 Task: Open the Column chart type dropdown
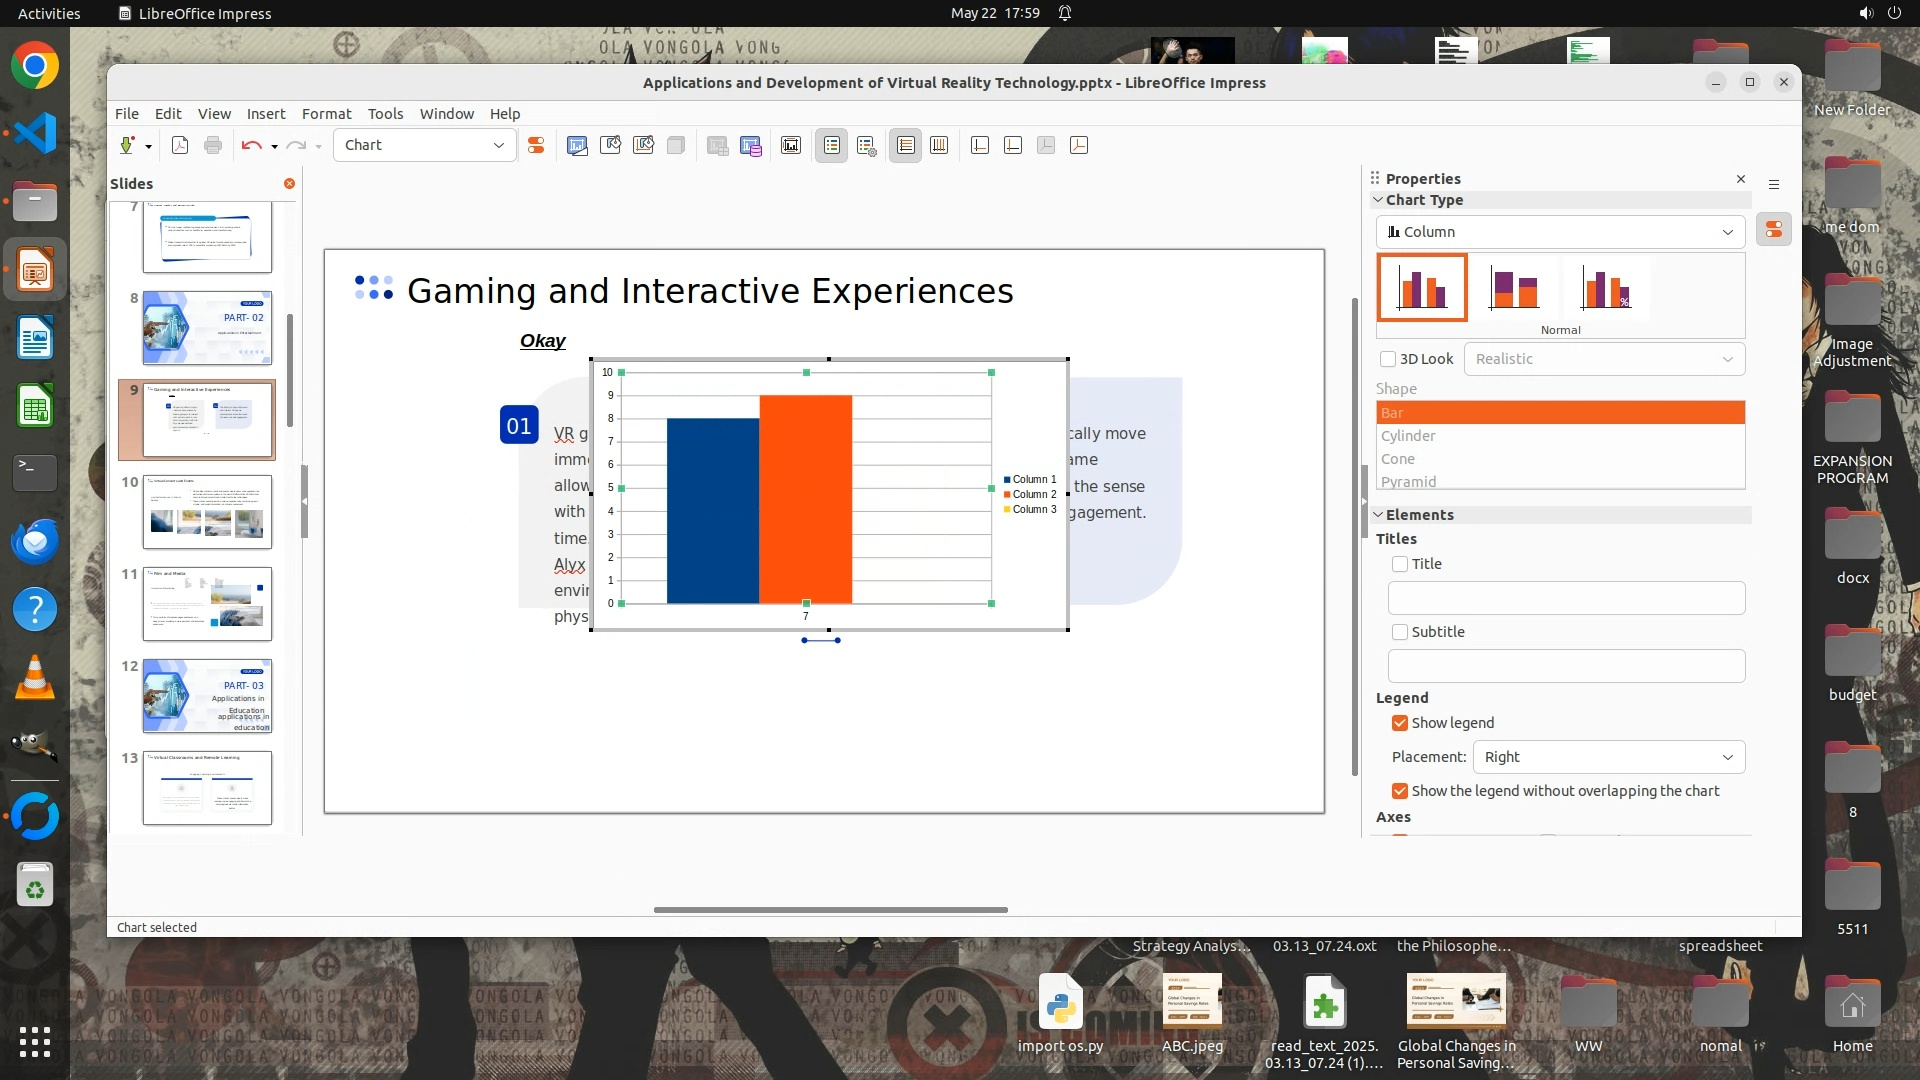1560,232
